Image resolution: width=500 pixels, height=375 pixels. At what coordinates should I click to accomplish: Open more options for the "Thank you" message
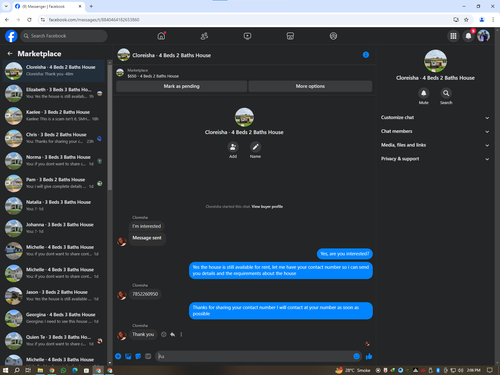[x=181, y=334]
